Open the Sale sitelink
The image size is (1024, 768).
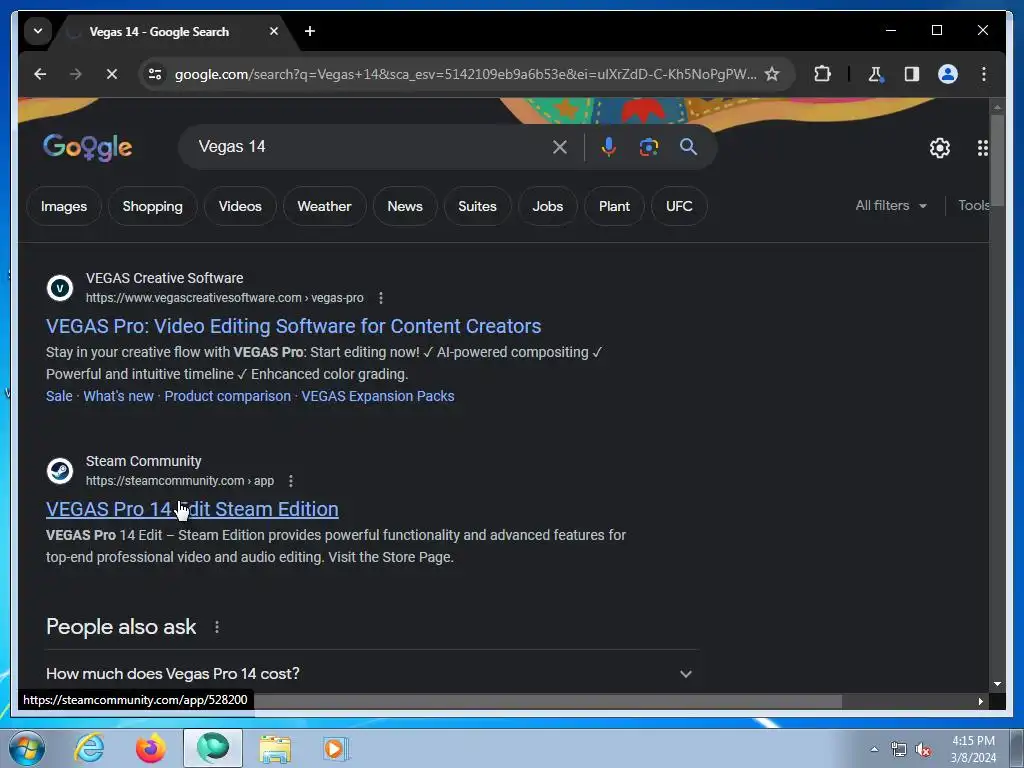[59, 396]
